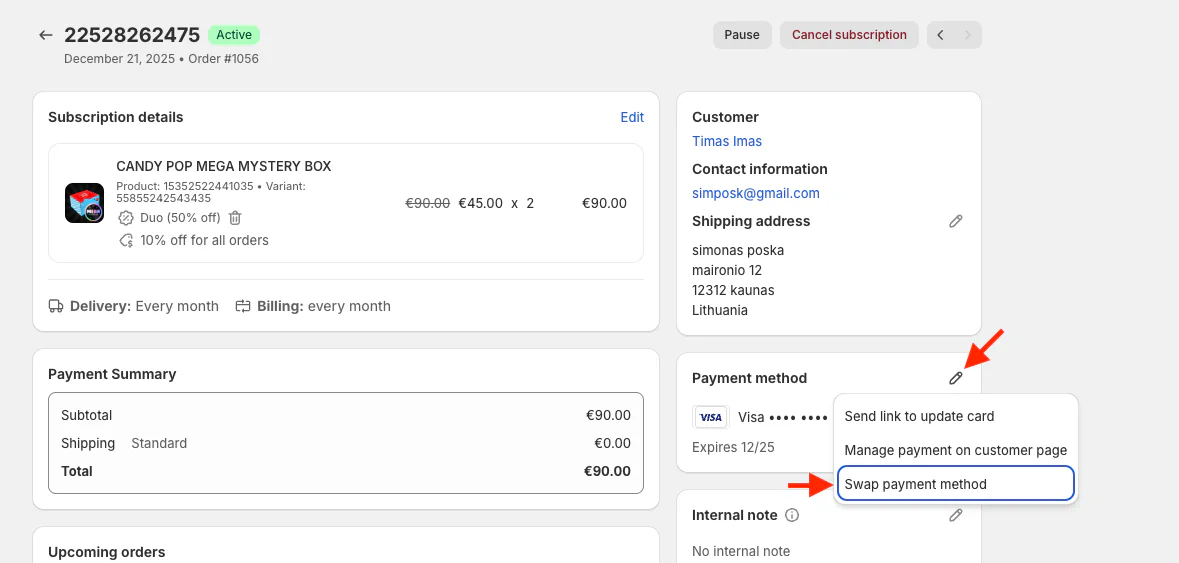Click CANDY POP MEGA MYSTERY BOX title

[223, 166]
